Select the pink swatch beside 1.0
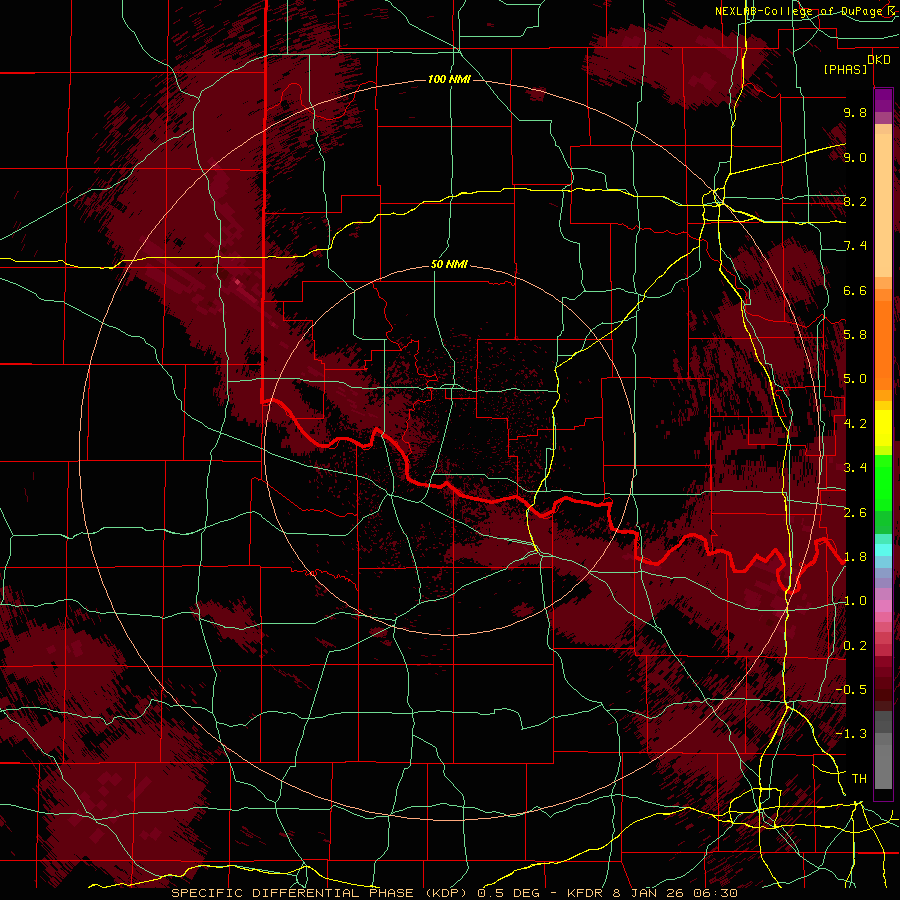900x900 pixels. coord(883,606)
